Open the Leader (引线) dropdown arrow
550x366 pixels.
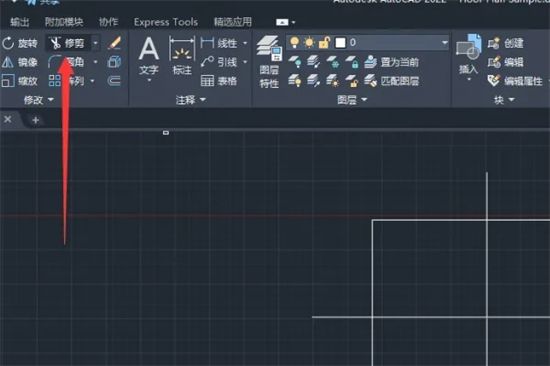coord(245,62)
